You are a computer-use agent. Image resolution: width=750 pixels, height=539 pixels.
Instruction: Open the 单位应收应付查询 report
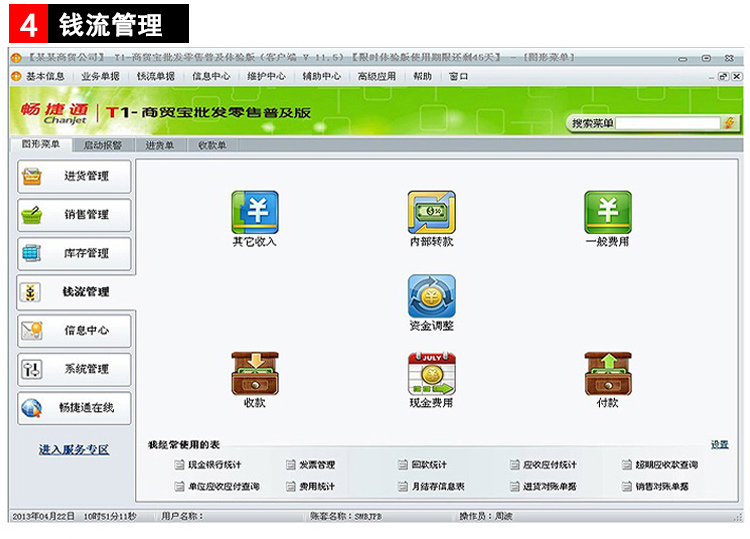tap(217, 486)
